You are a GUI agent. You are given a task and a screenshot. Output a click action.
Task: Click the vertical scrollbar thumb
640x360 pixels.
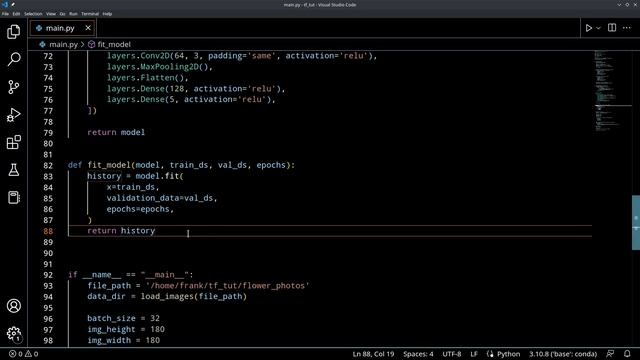point(636,222)
